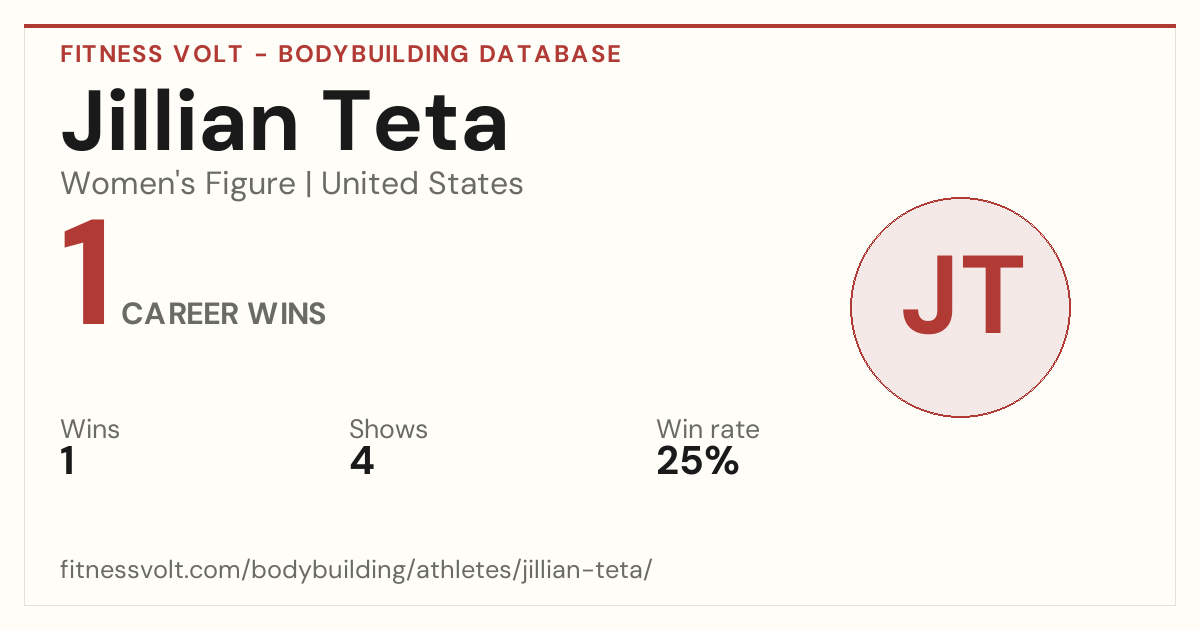The width and height of the screenshot is (1200, 630).
Task: Click the Wins value 1
Action: point(68,461)
